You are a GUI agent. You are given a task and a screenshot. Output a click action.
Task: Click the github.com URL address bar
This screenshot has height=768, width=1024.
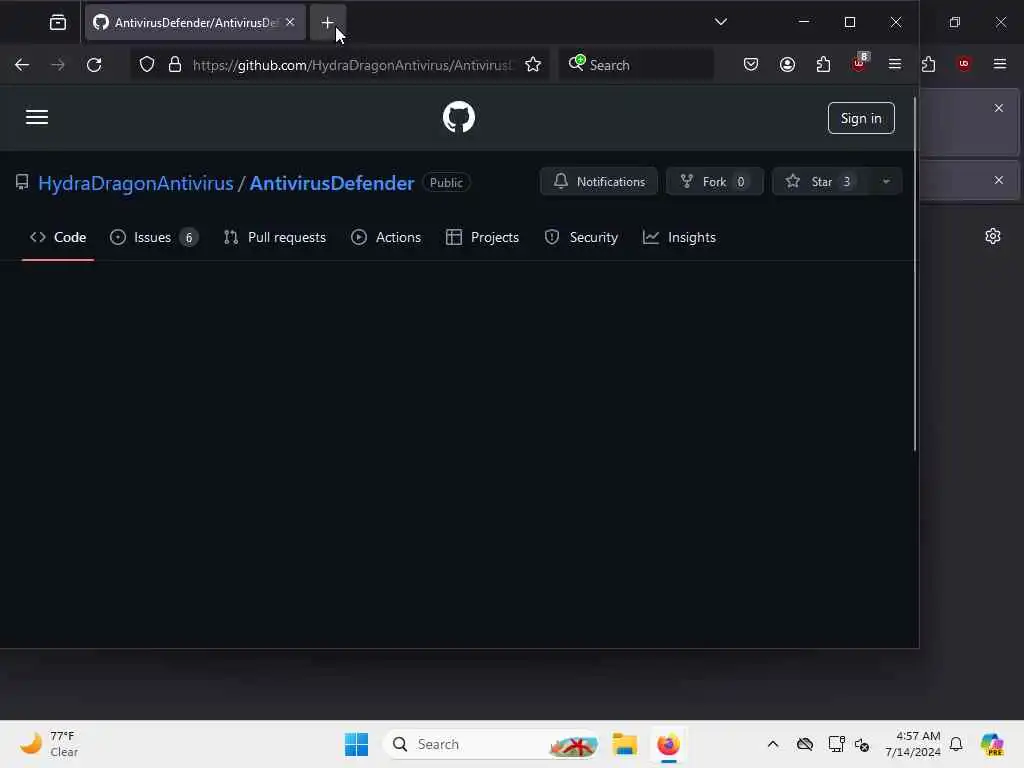point(351,65)
